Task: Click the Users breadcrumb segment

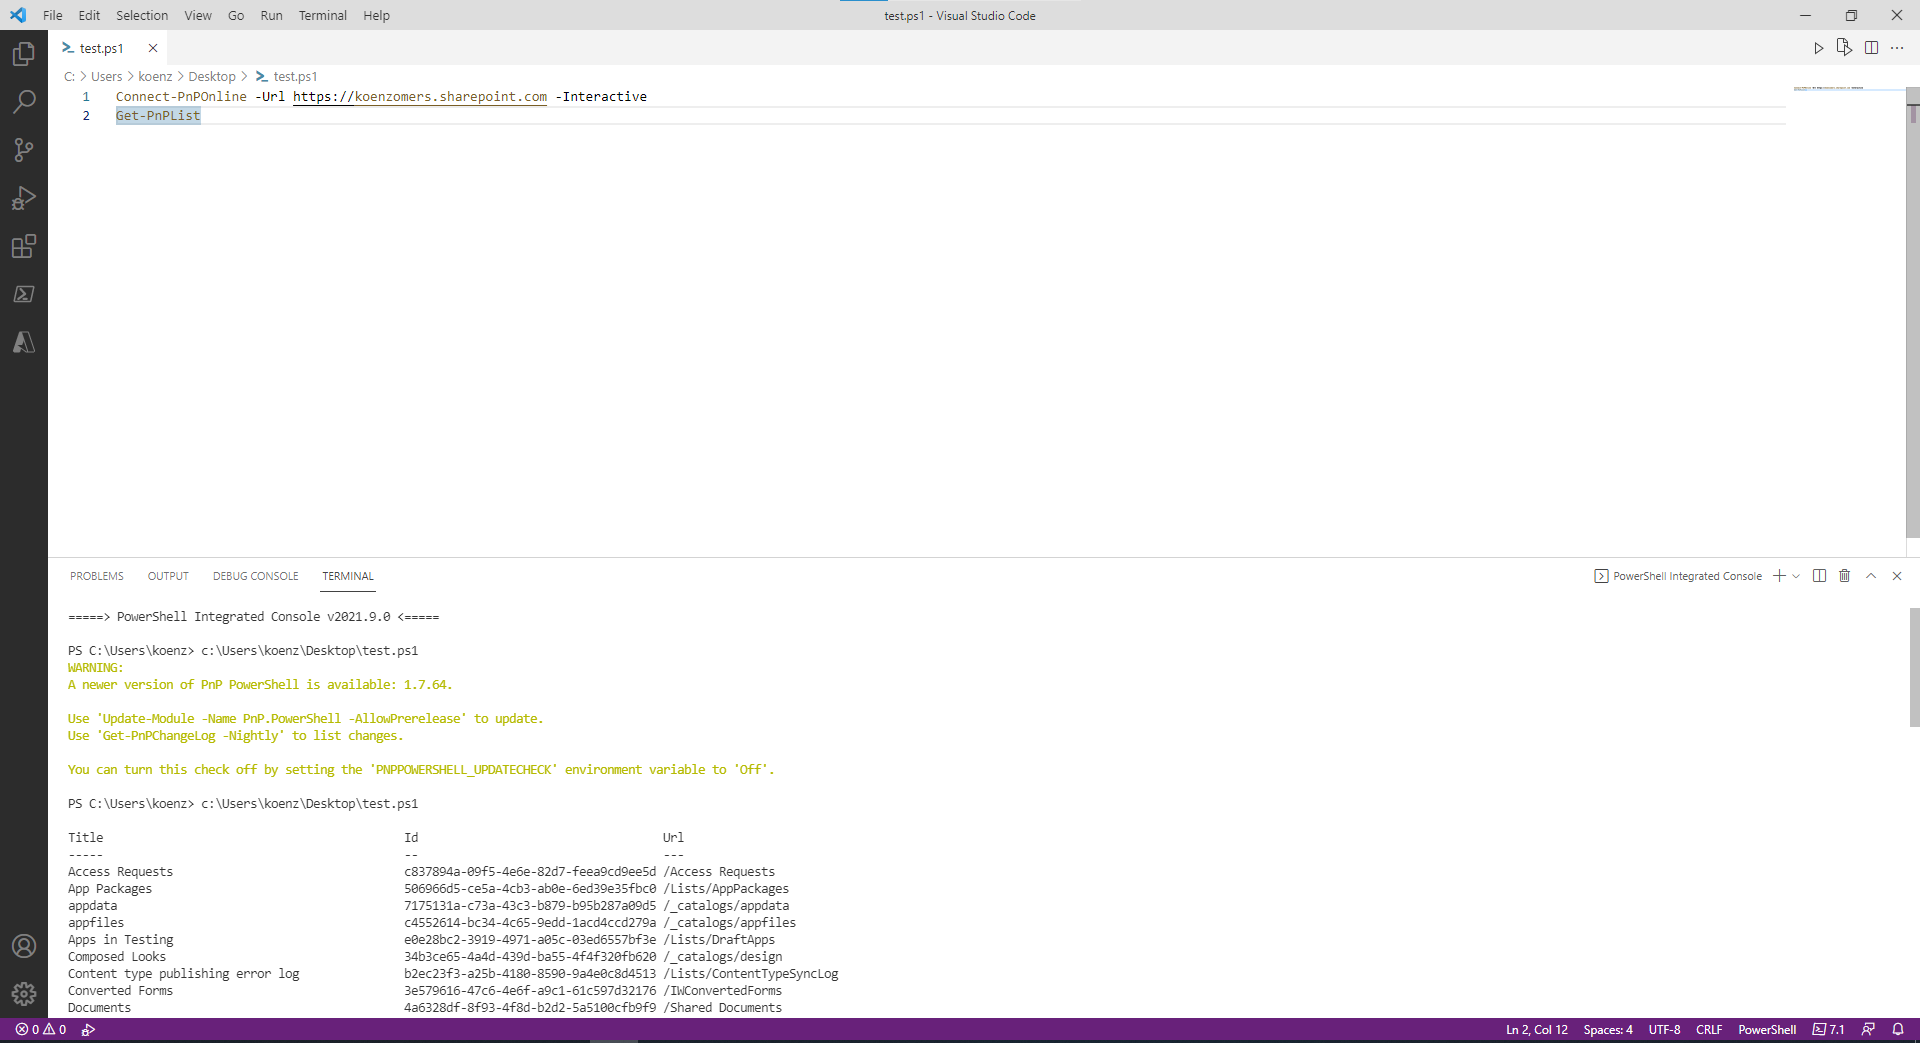Action: click(x=106, y=76)
